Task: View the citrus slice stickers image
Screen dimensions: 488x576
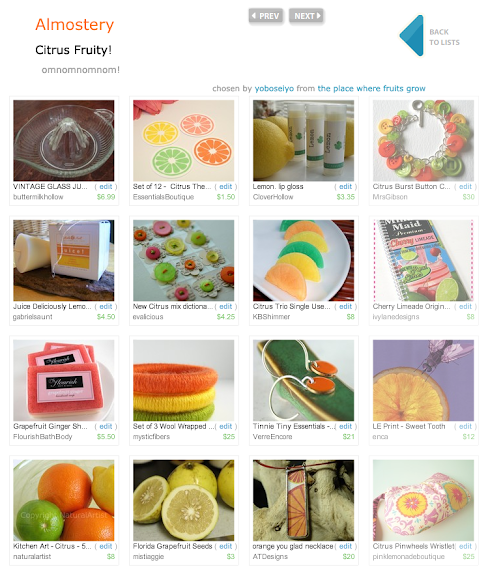Action: click(183, 141)
